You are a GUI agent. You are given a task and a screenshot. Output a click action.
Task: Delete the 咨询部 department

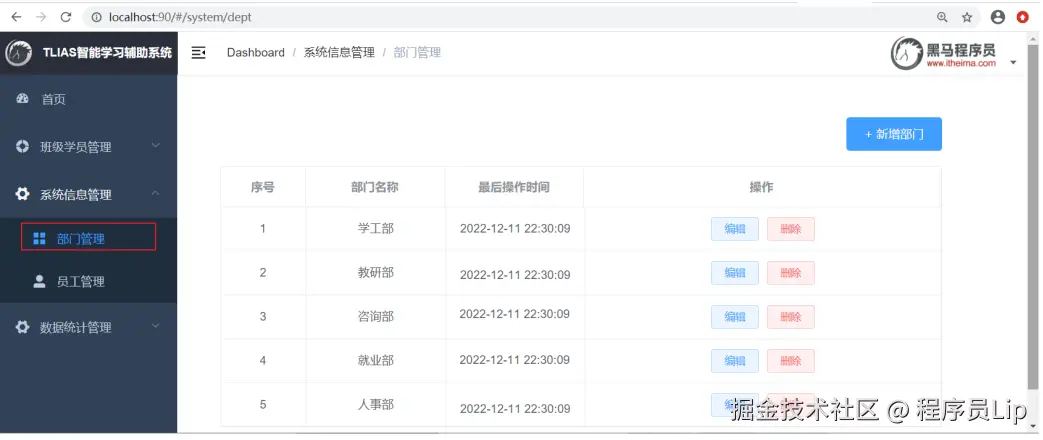pyautogui.click(x=790, y=317)
